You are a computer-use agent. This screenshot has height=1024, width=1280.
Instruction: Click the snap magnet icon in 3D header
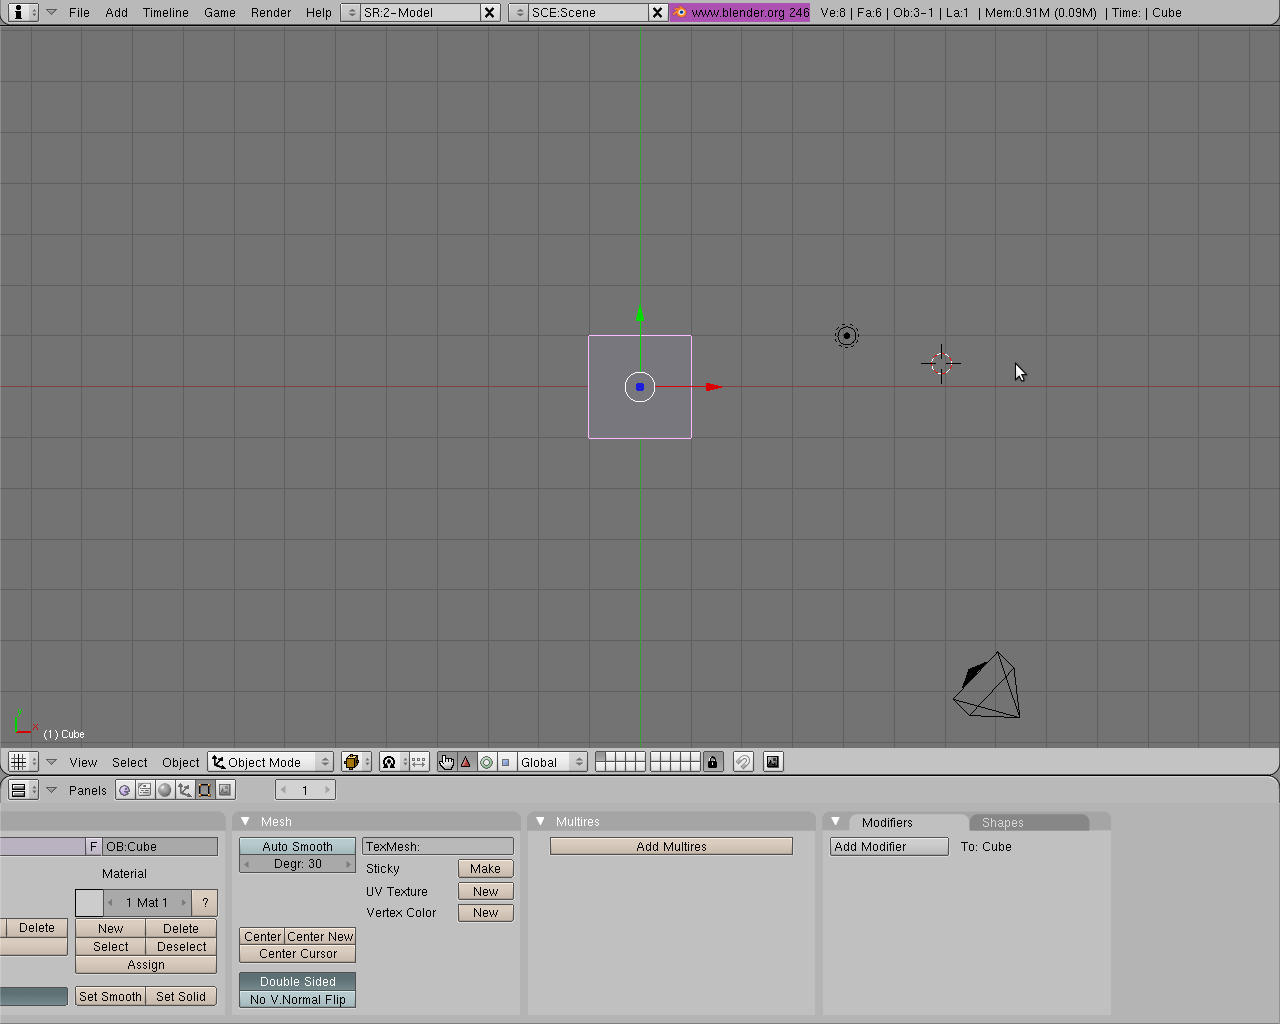(743, 762)
